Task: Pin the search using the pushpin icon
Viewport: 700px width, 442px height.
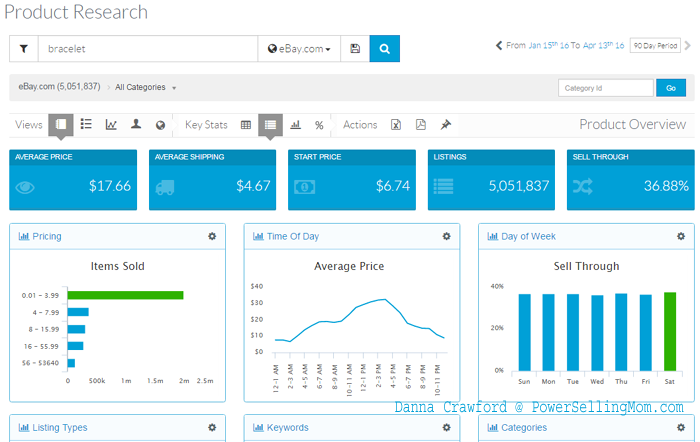Action: pos(446,125)
